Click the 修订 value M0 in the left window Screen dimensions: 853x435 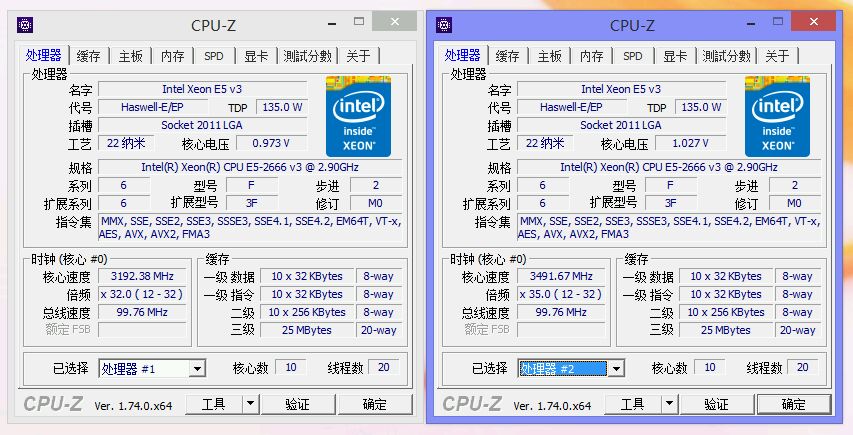pos(375,203)
